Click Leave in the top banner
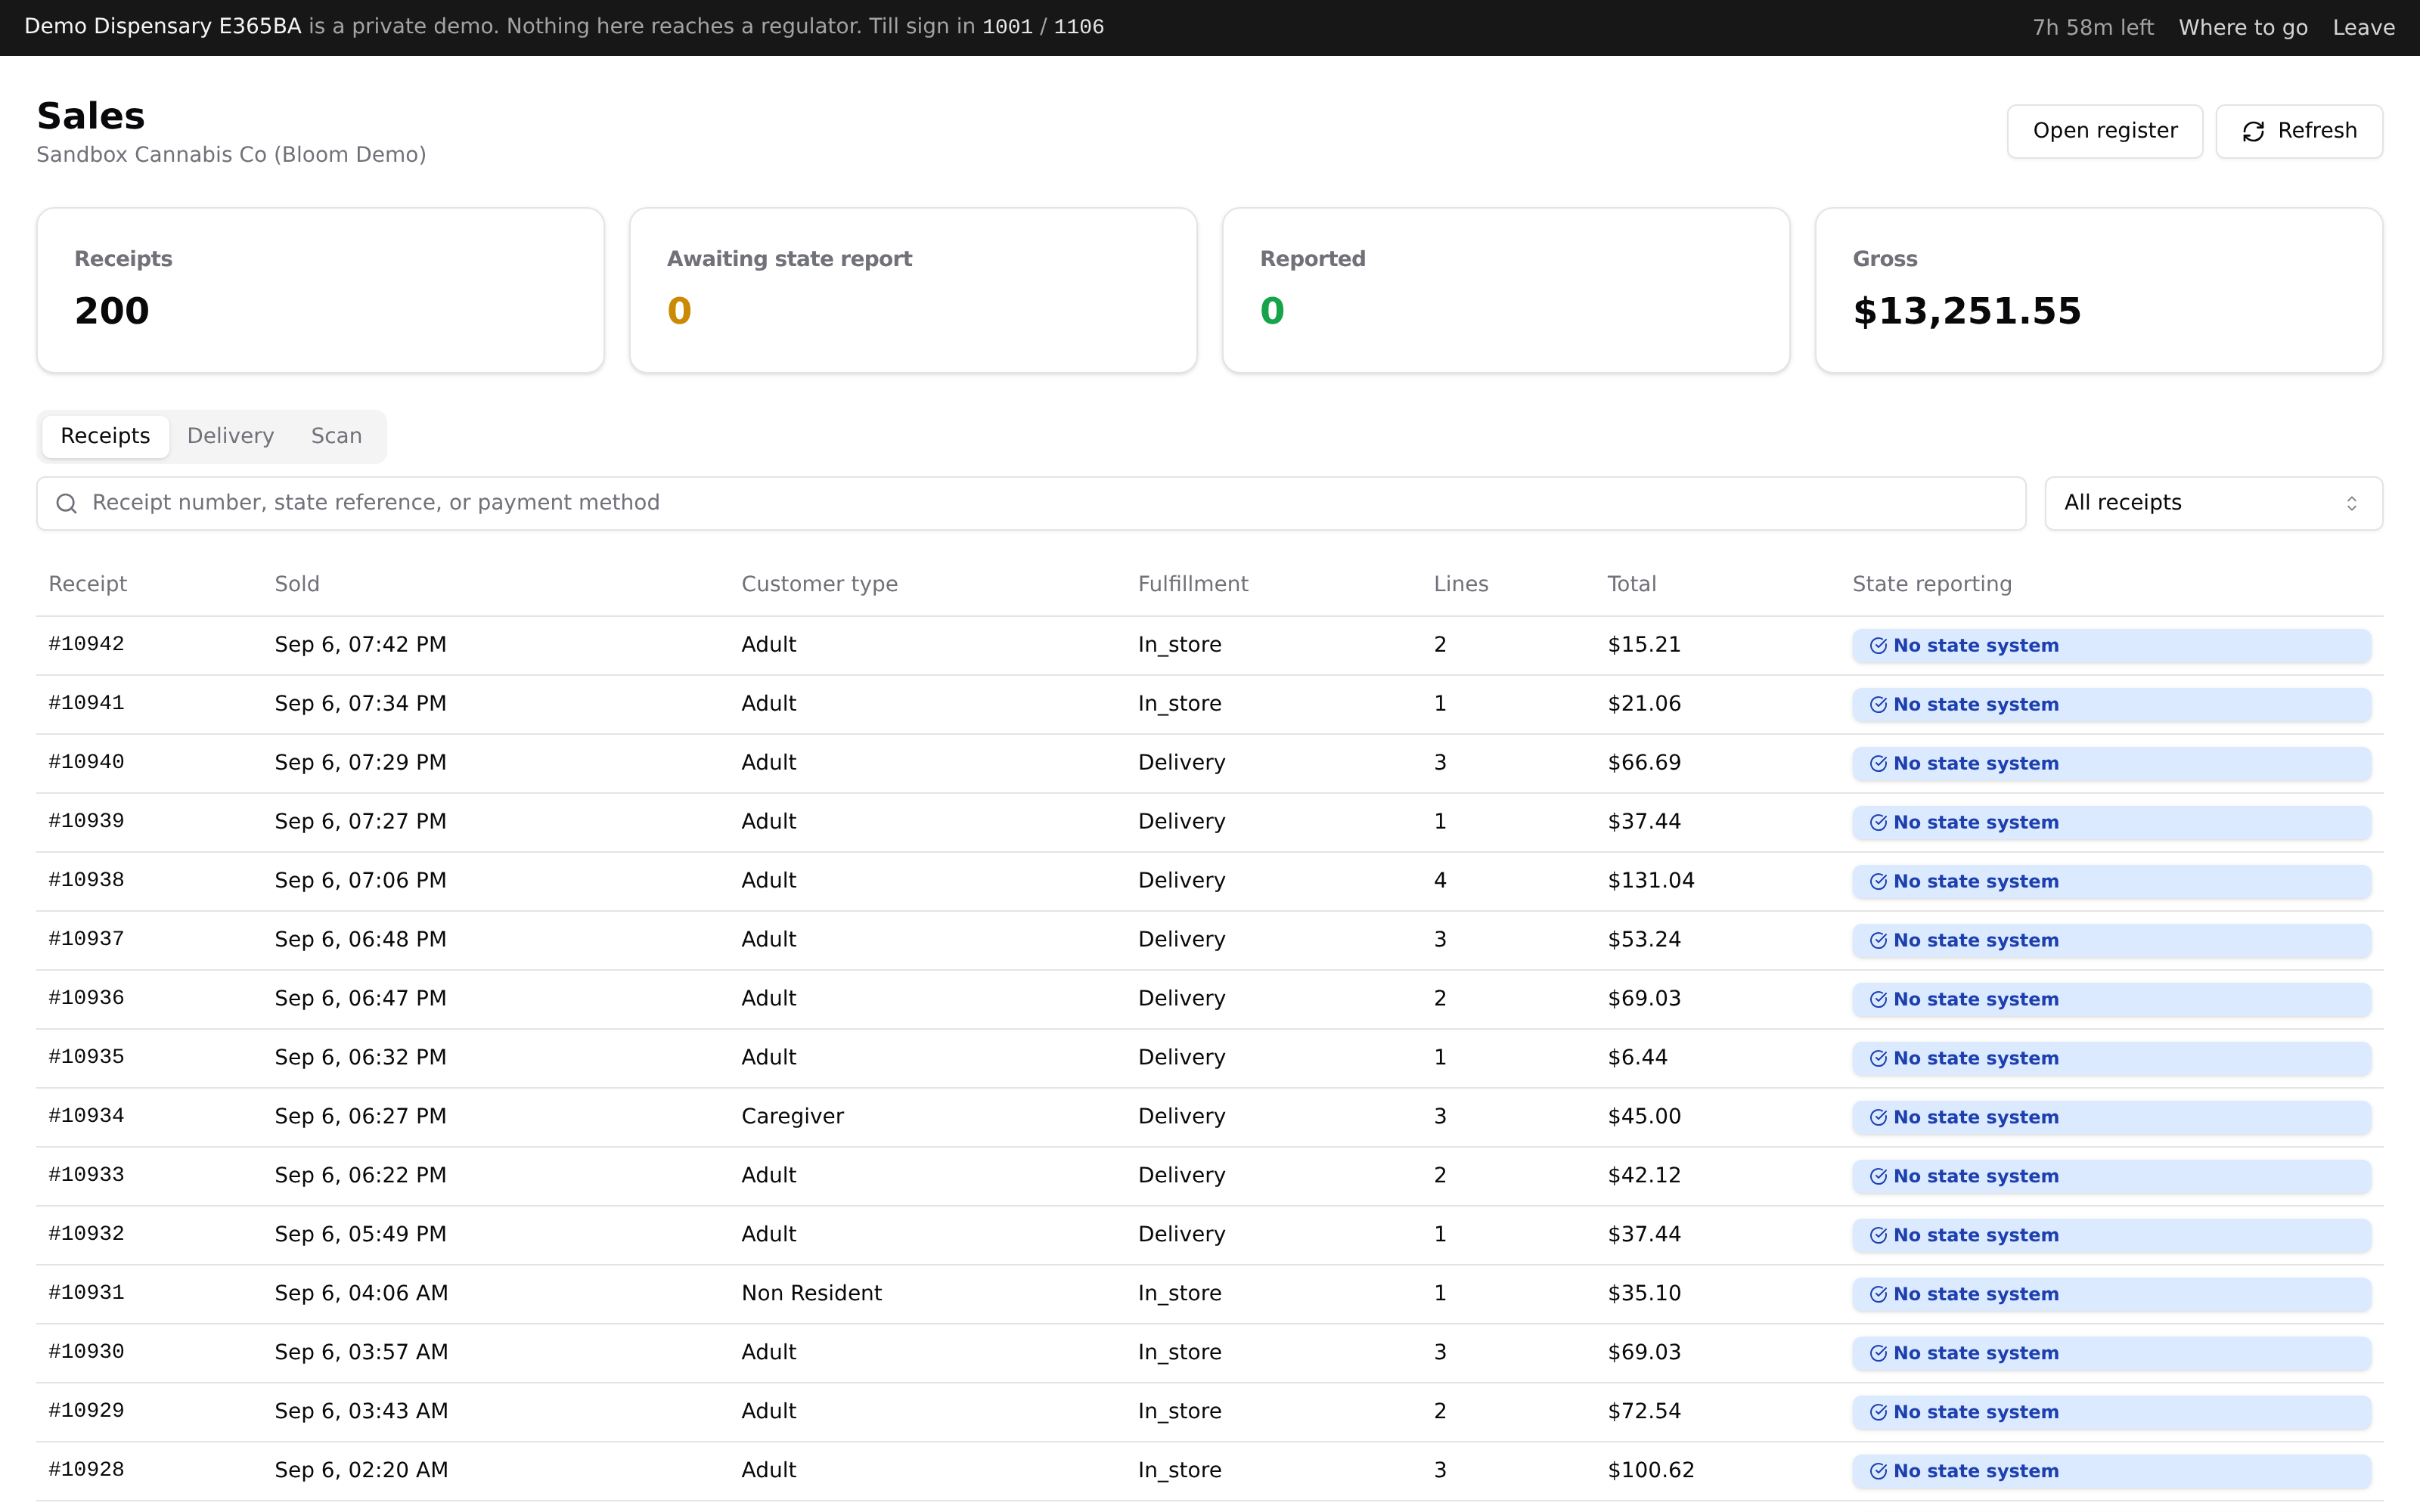2420x1512 pixels. pos(2364,27)
